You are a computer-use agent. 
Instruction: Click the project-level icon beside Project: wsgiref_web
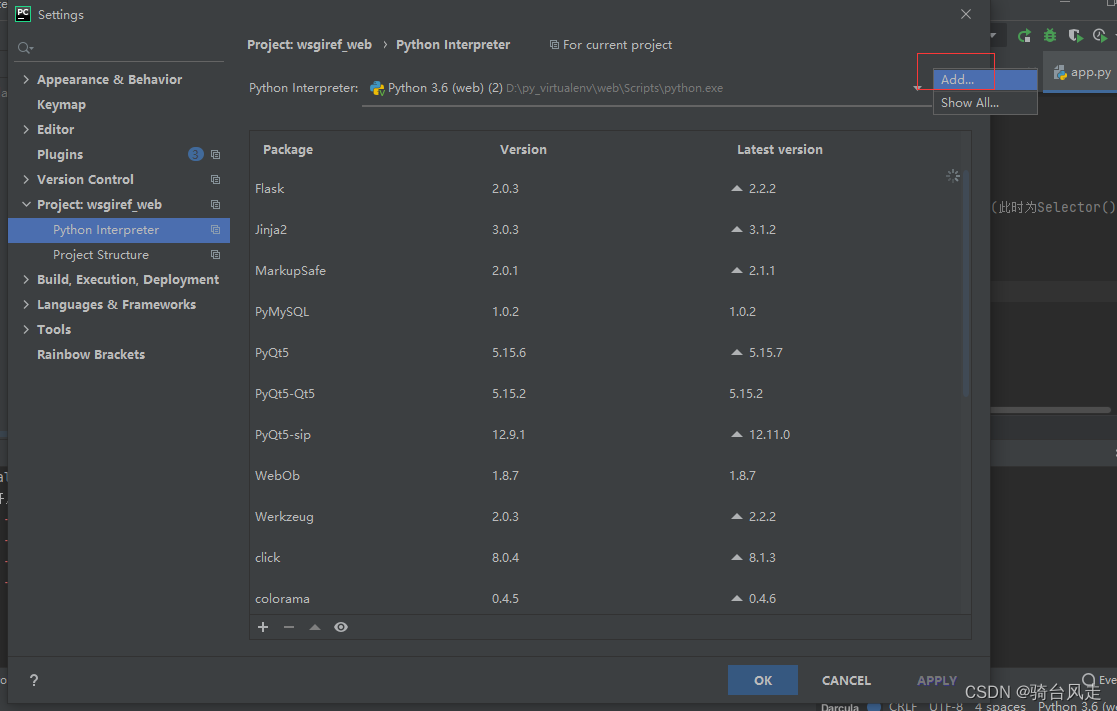215,204
